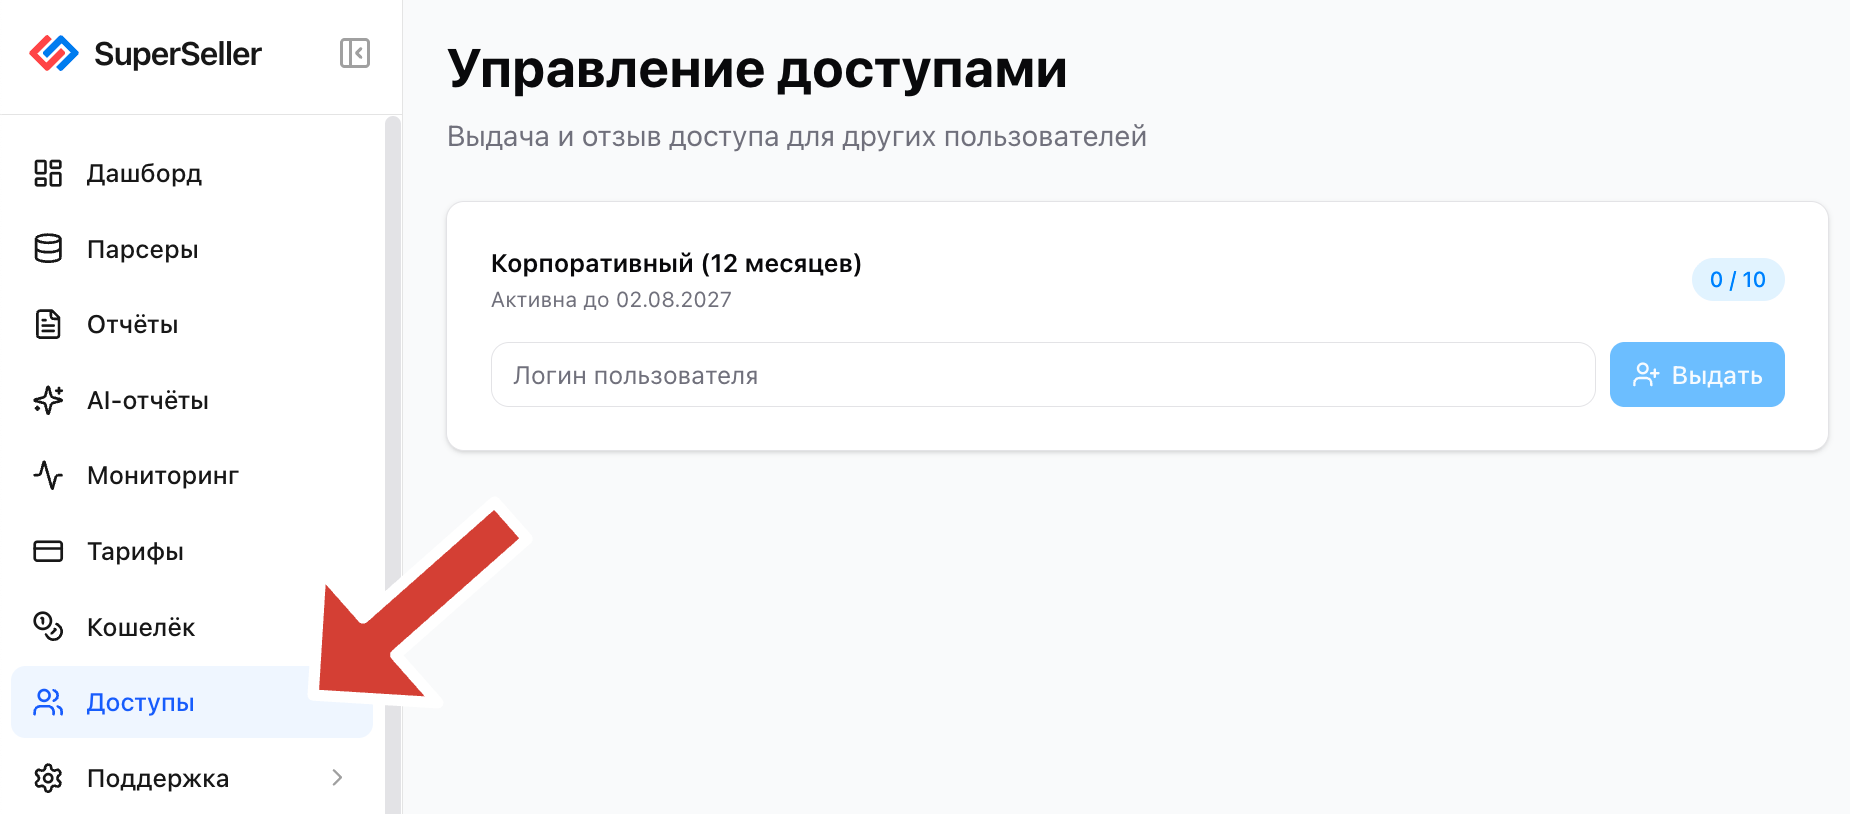Click the Дашборд grid icon
The width and height of the screenshot is (1850, 814).
click(x=48, y=173)
